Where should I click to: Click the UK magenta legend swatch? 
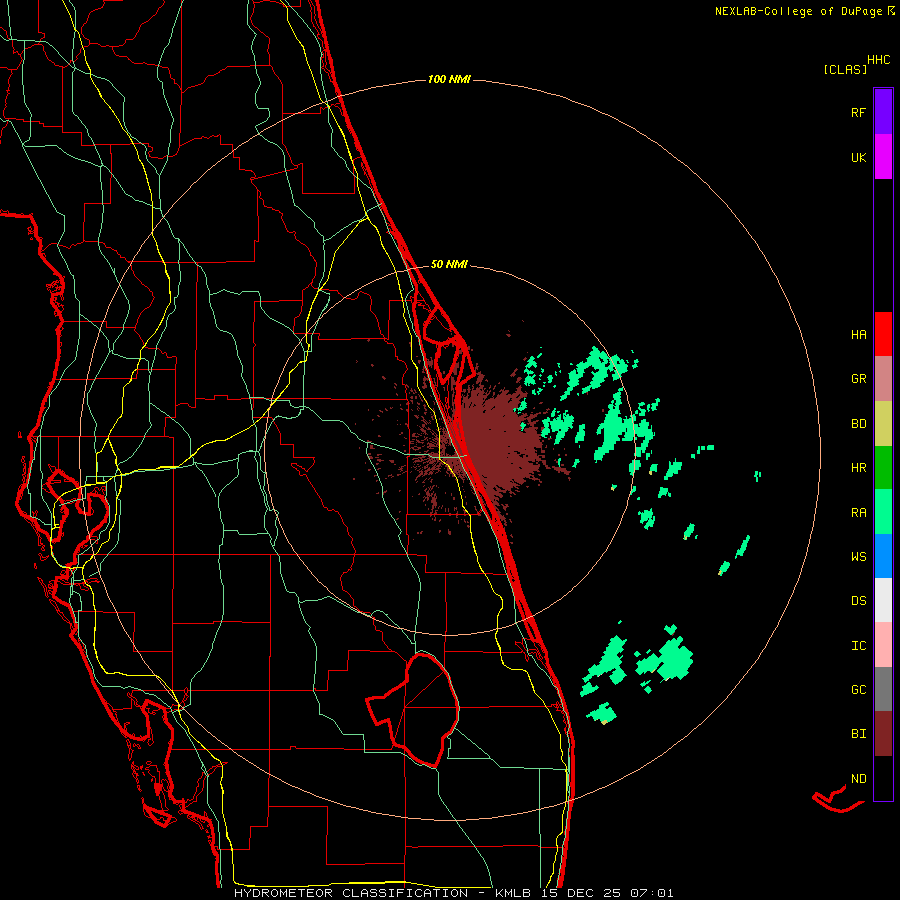(x=883, y=157)
